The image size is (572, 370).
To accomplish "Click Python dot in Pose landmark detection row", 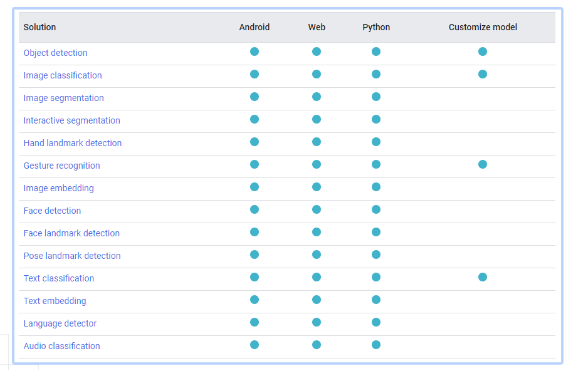I will point(376,255).
